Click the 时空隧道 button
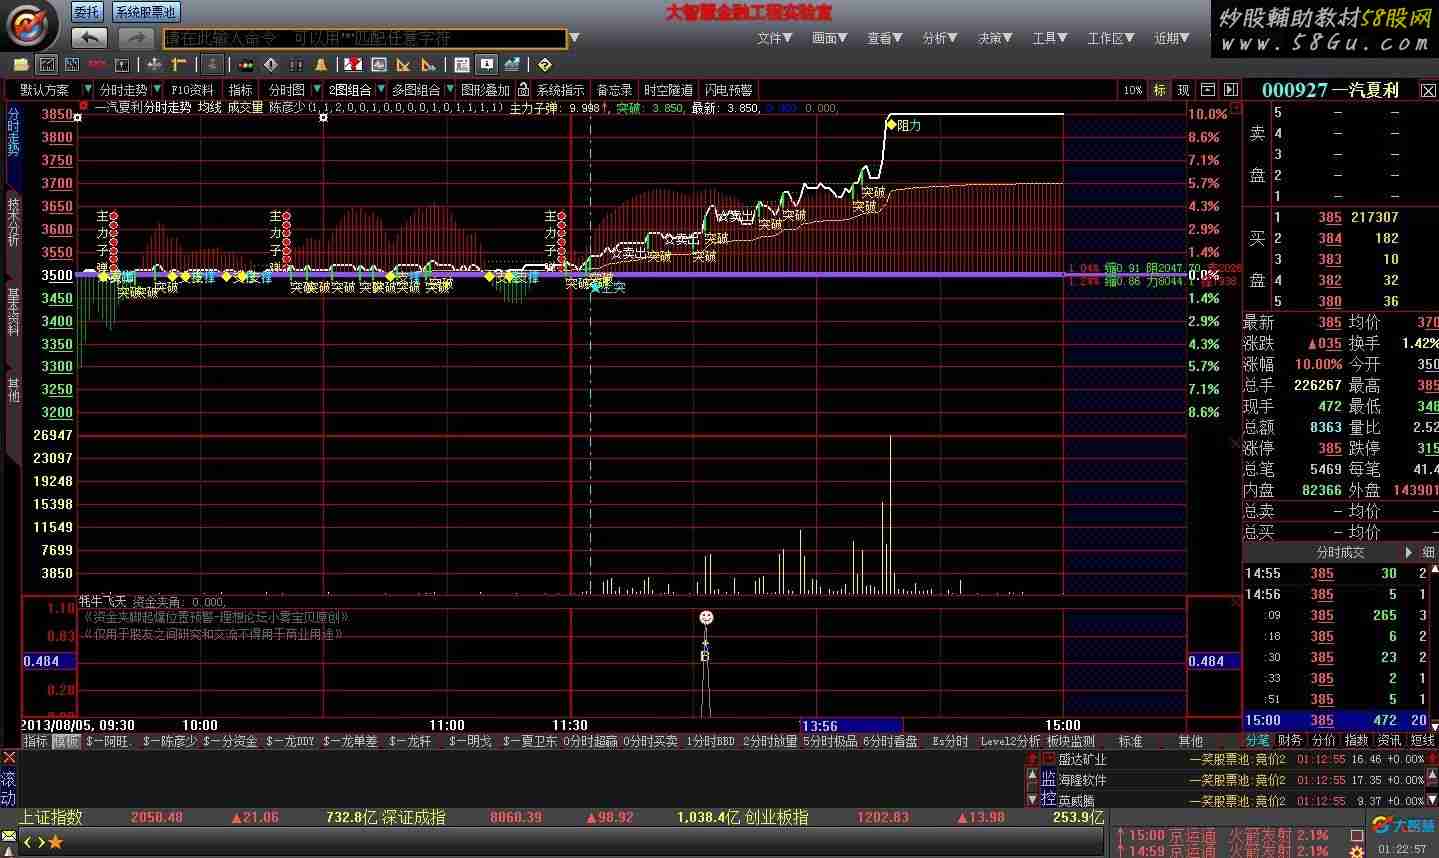1439x858 pixels. coord(668,90)
